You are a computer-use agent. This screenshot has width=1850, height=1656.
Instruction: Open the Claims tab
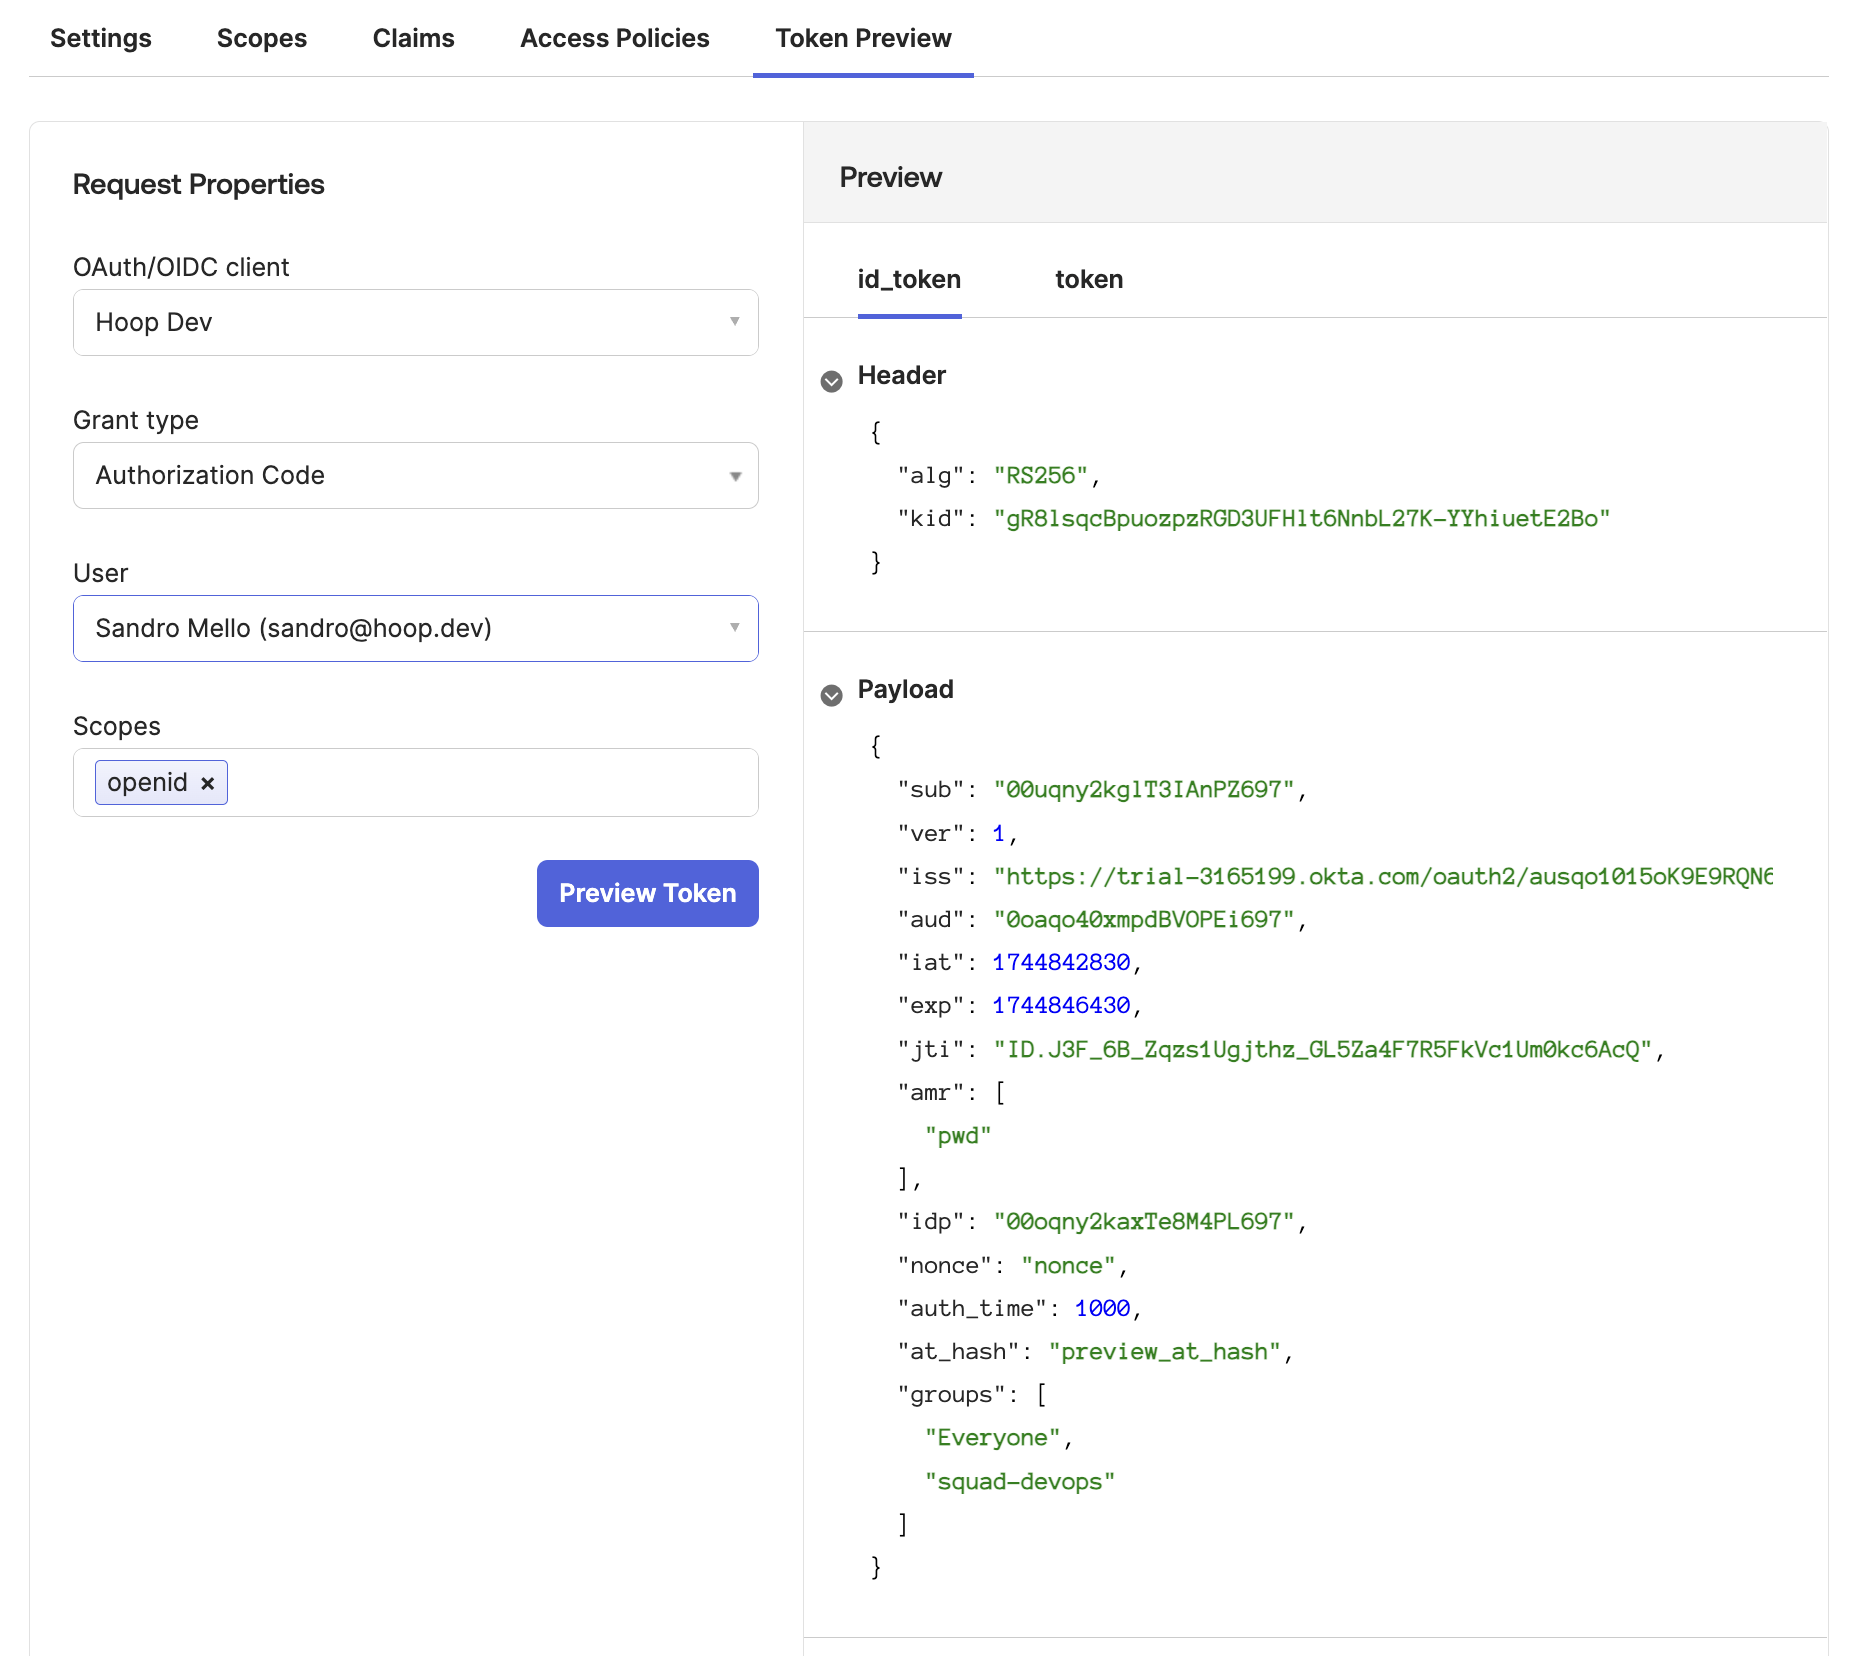pos(414,38)
